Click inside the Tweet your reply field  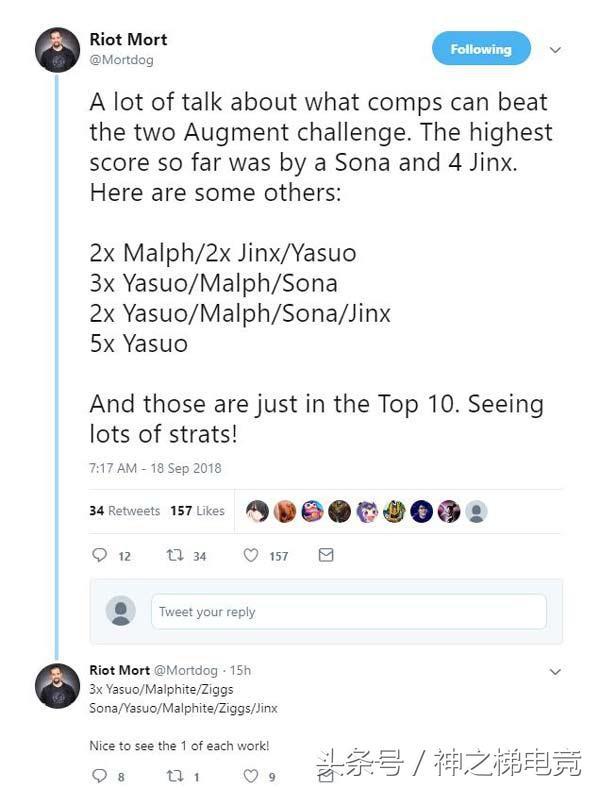[348, 612]
